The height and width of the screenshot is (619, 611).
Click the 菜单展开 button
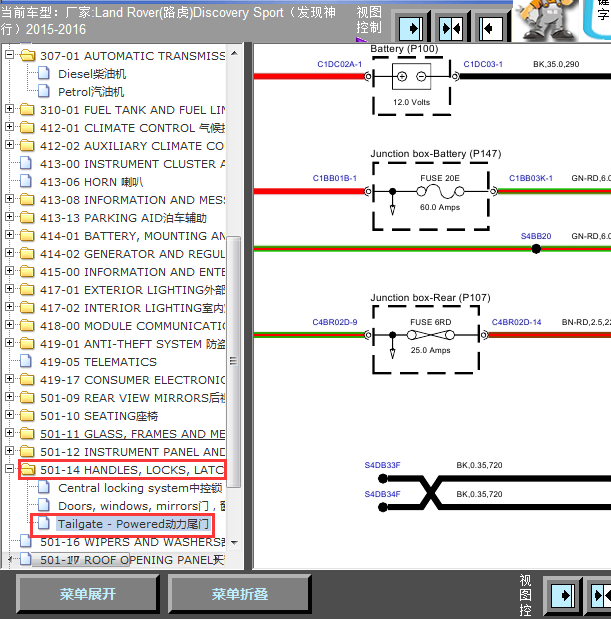[x=88, y=594]
